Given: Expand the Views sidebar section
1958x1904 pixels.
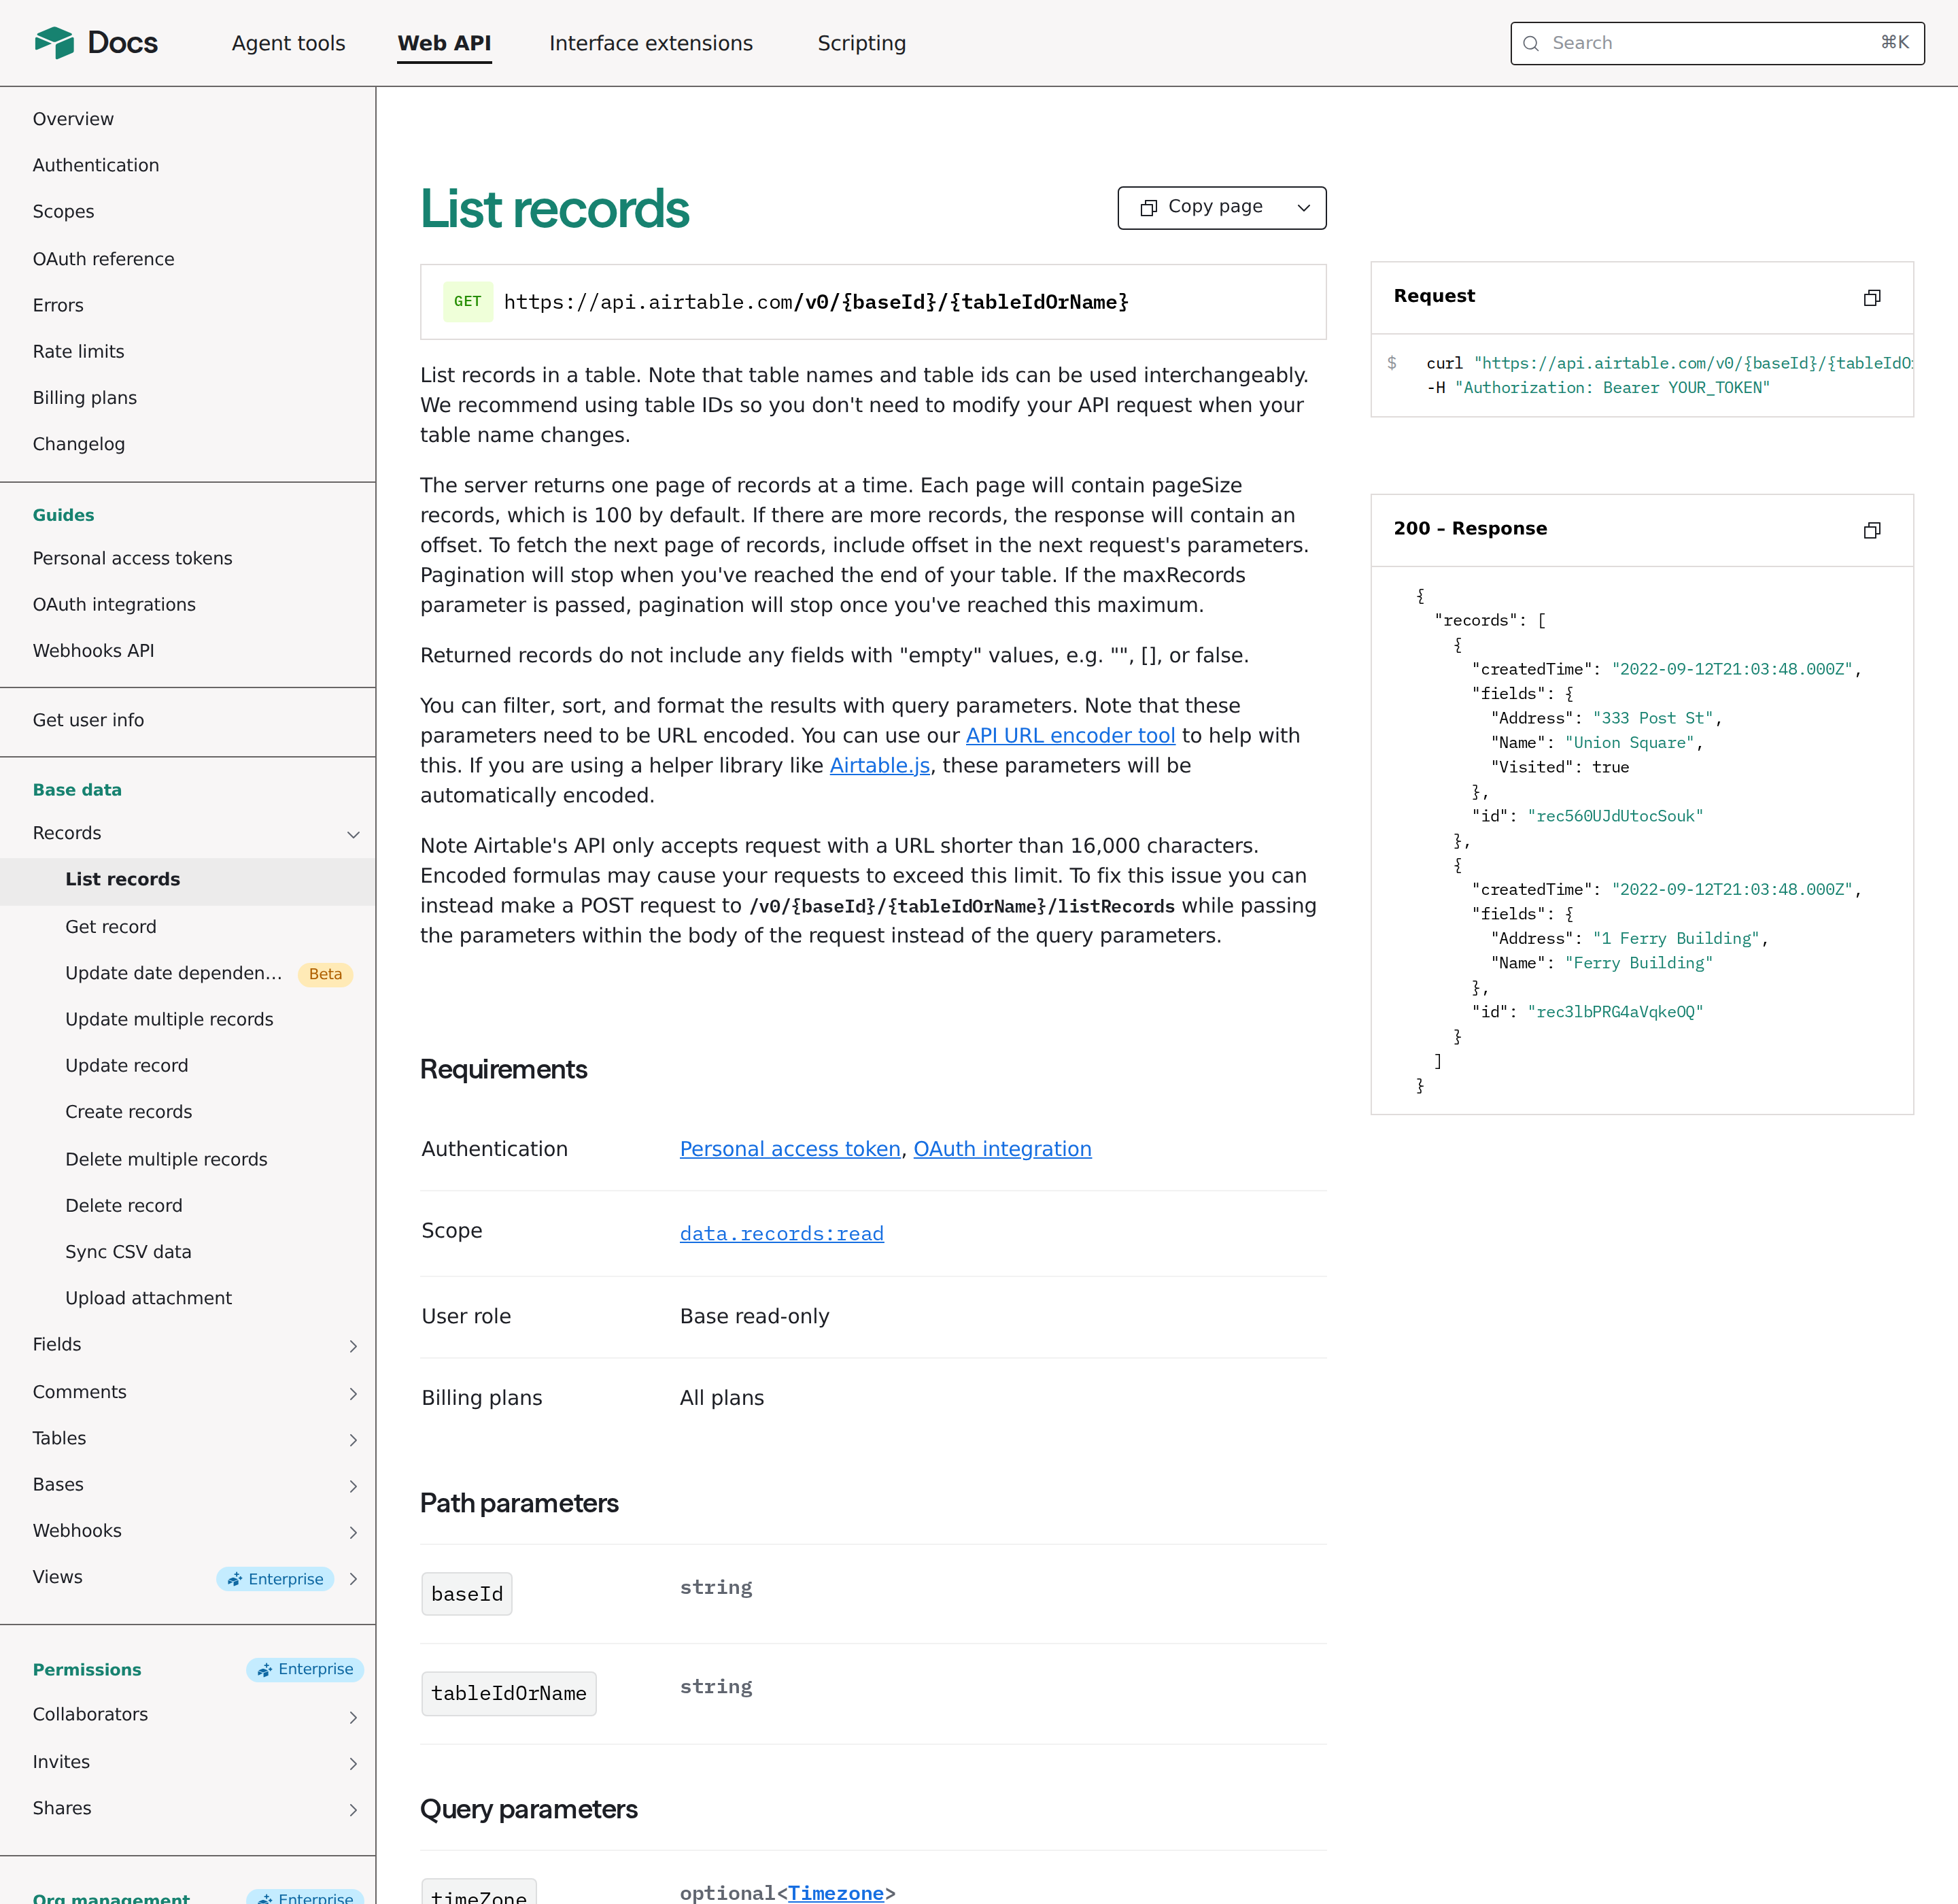Looking at the screenshot, I should pyautogui.click(x=353, y=1578).
